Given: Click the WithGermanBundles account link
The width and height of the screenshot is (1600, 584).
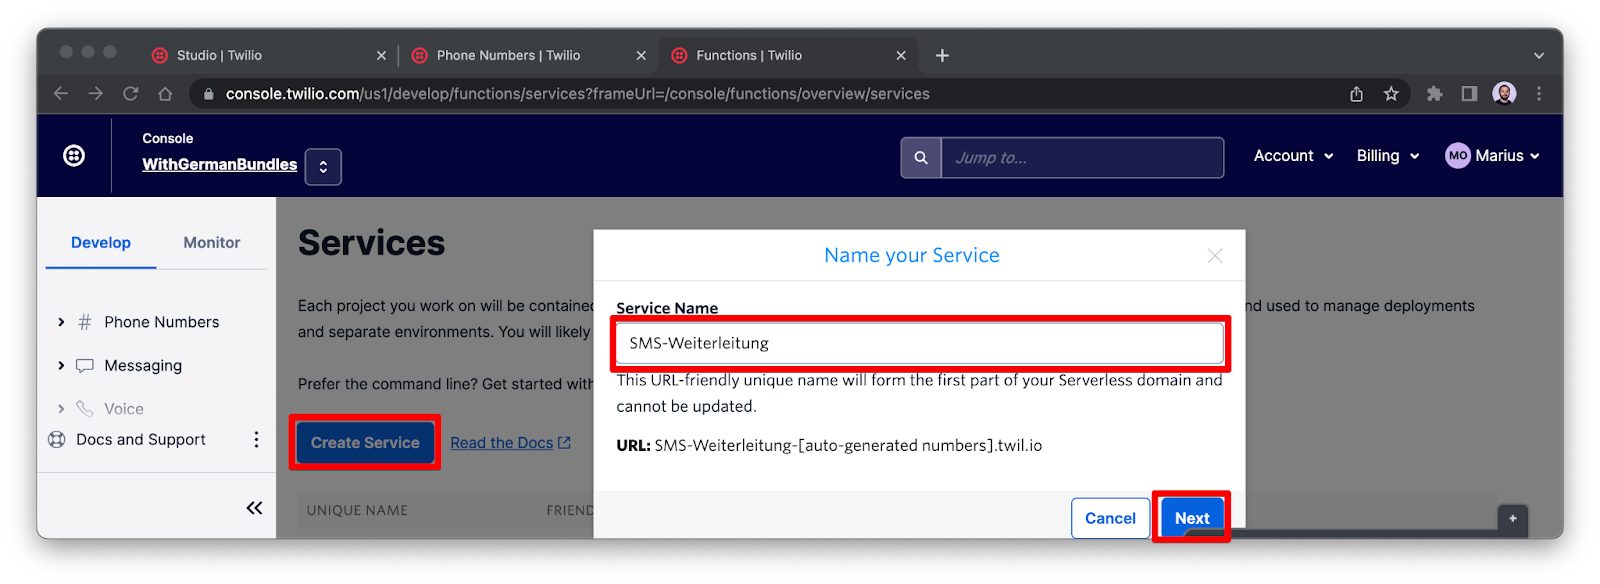Looking at the screenshot, I should point(220,164).
